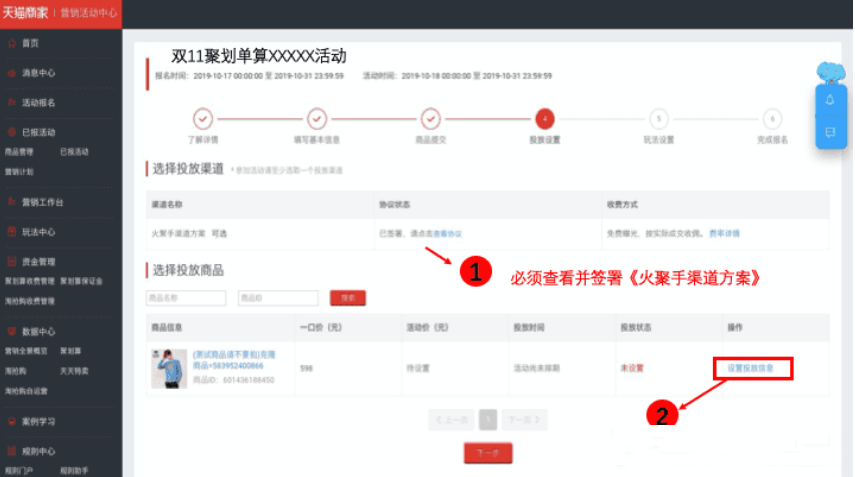Click the 选择投放渠道 section heading
This screenshot has height=477, width=855.
(x=188, y=169)
